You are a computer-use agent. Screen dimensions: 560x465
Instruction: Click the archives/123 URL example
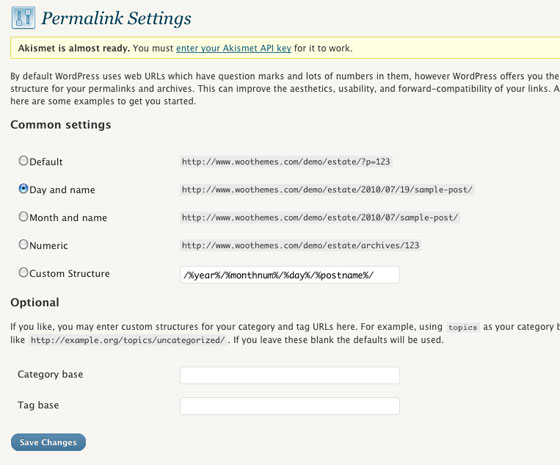(x=300, y=245)
